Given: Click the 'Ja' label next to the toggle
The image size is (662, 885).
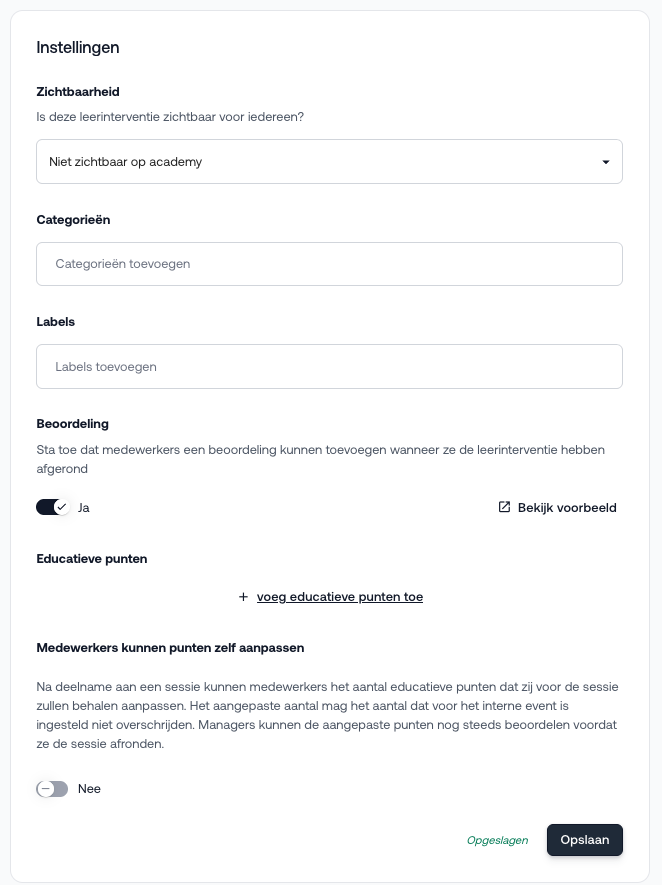Looking at the screenshot, I should click(x=84, y=508).
